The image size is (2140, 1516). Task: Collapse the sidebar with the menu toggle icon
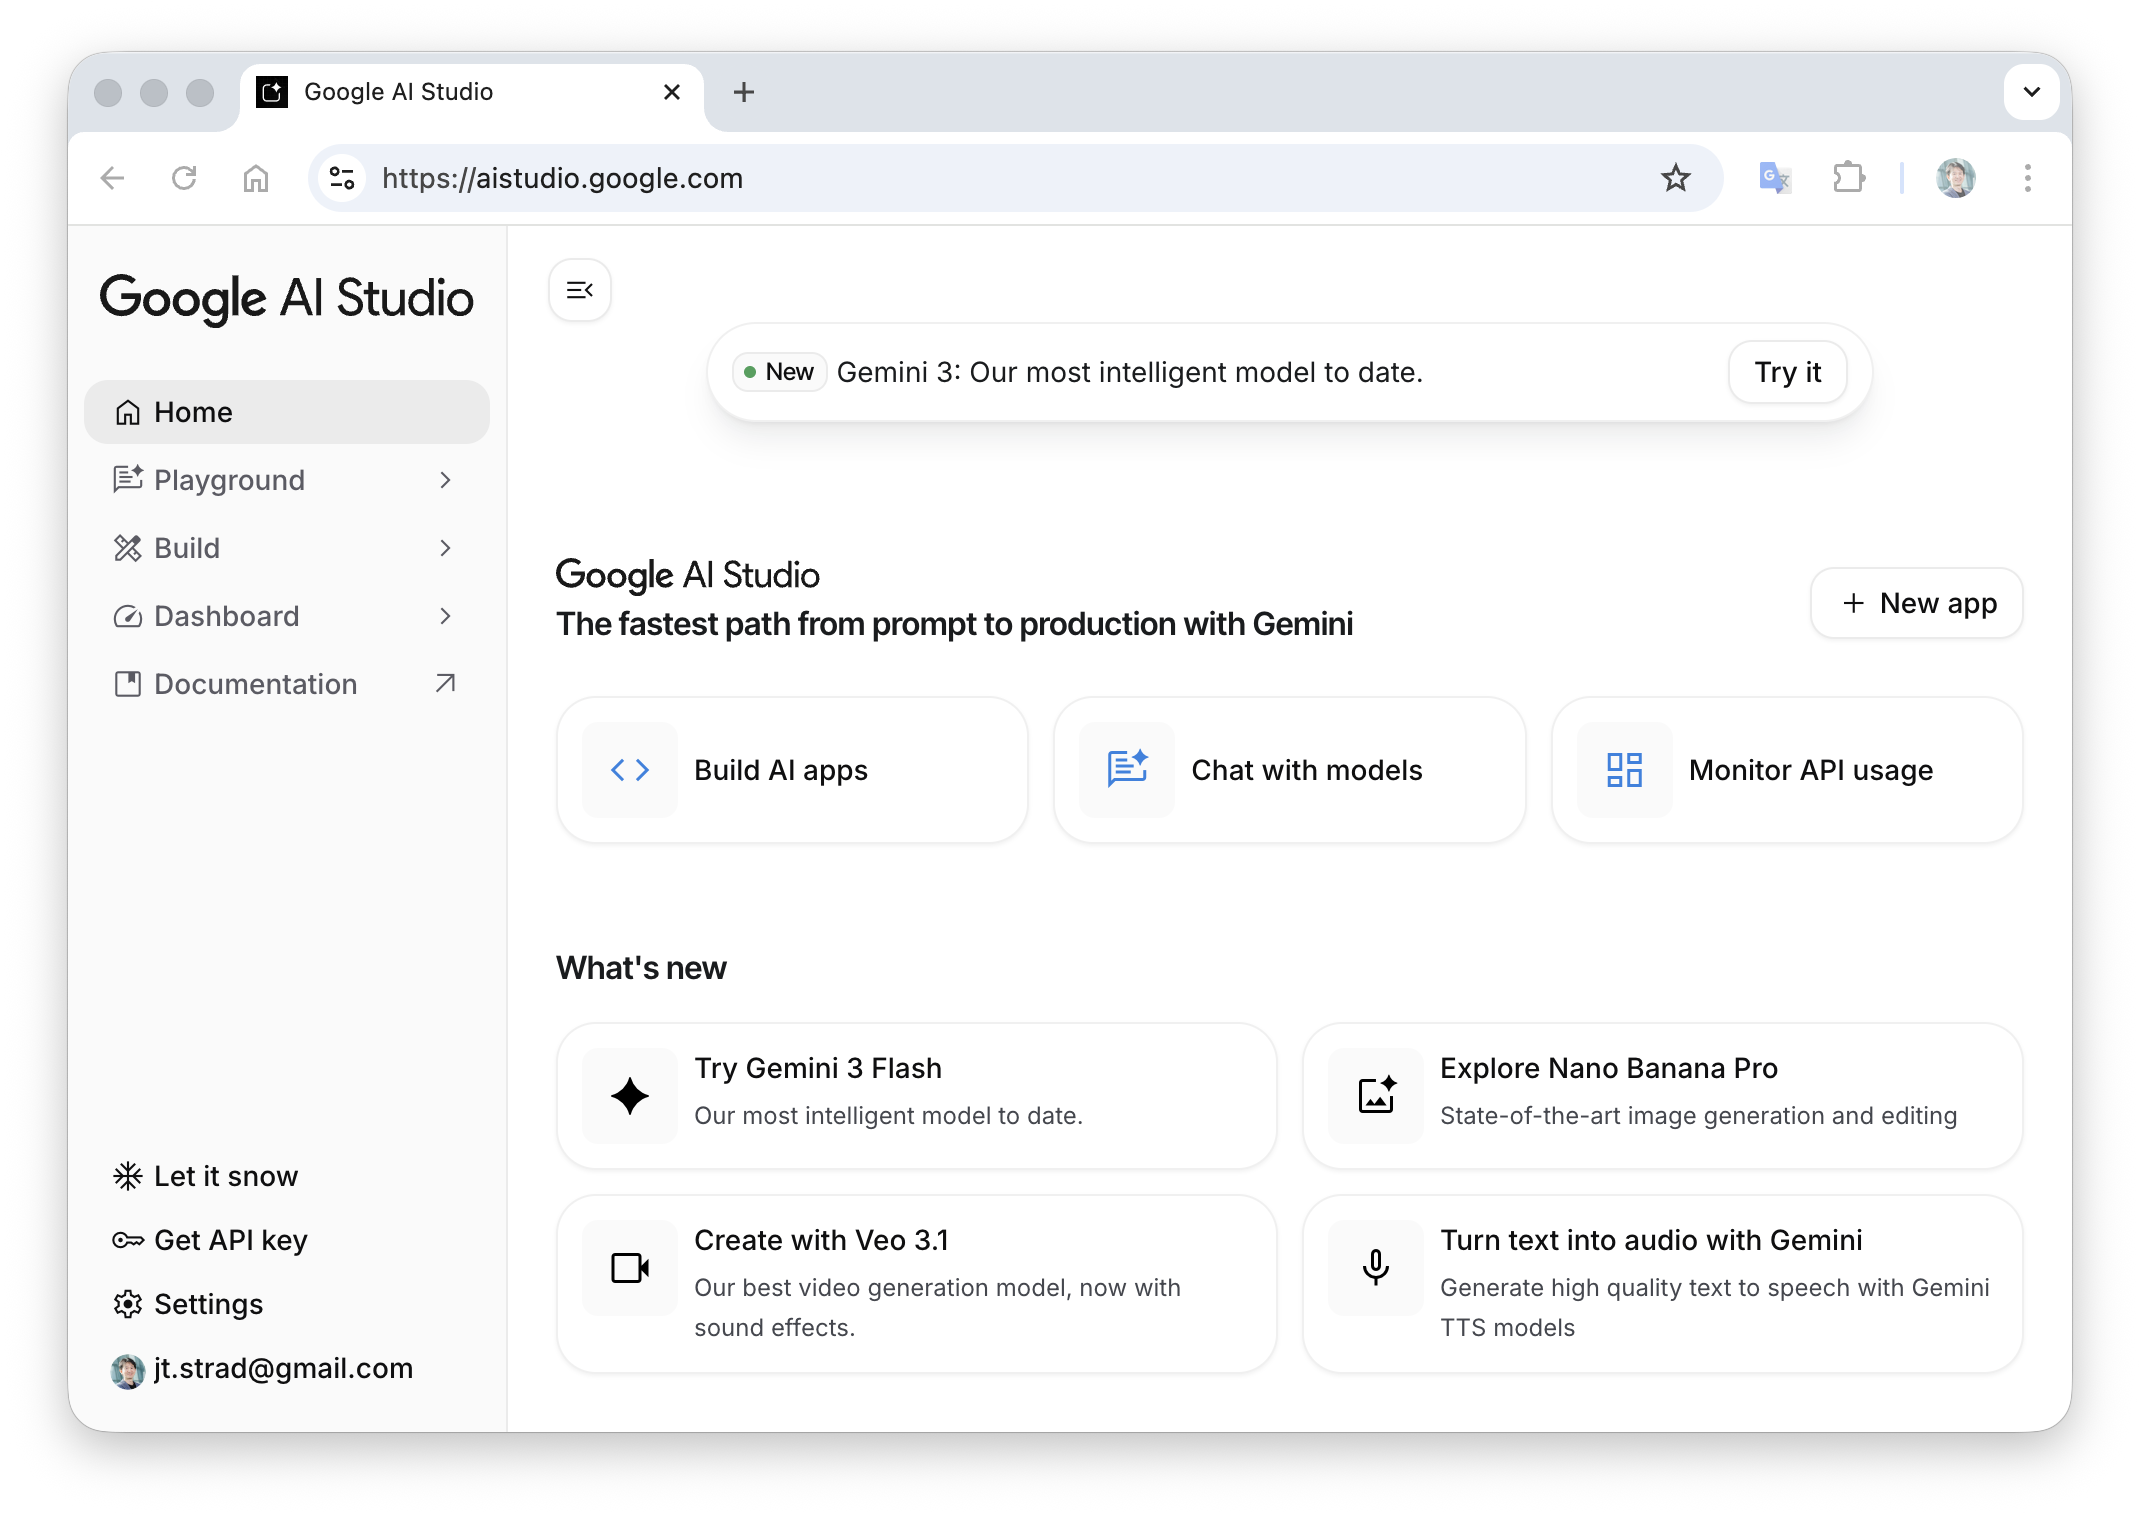(x=580, y=290)
